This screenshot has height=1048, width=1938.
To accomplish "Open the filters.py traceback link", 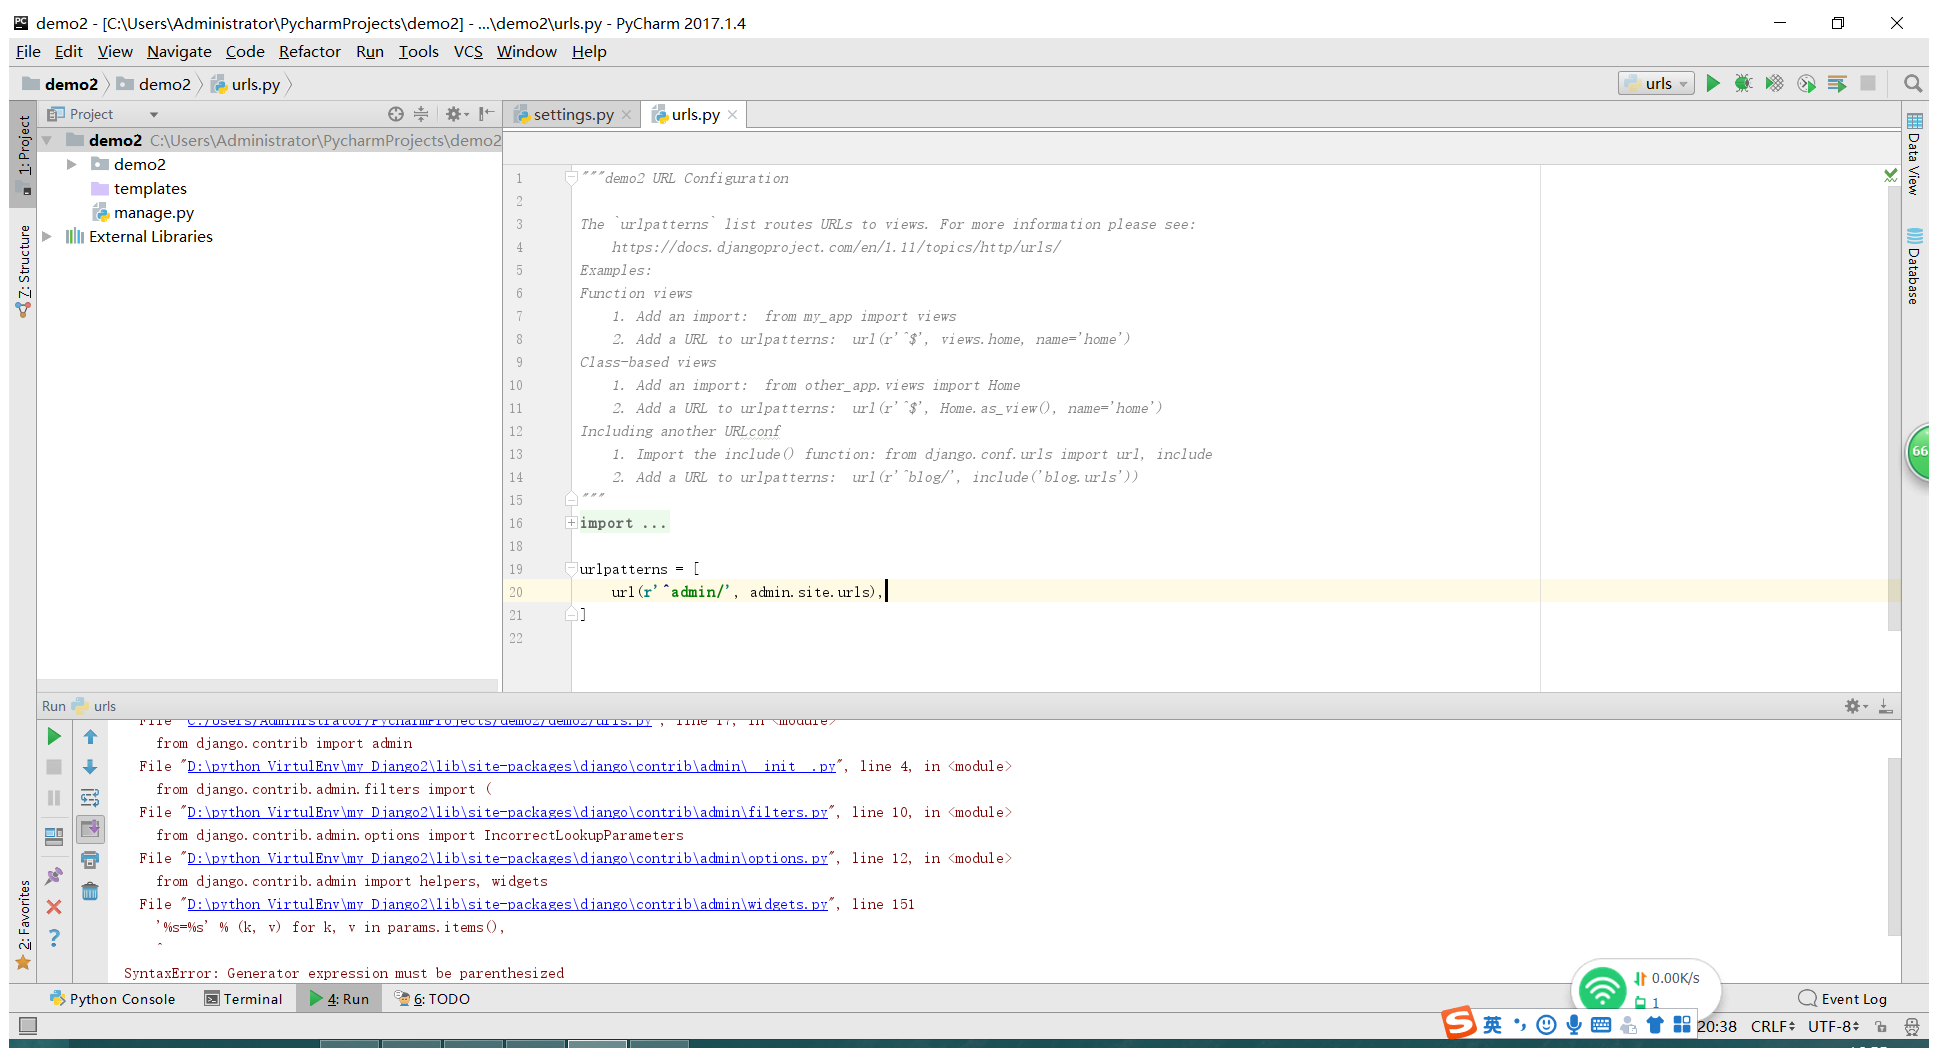I will coord(507,813).
